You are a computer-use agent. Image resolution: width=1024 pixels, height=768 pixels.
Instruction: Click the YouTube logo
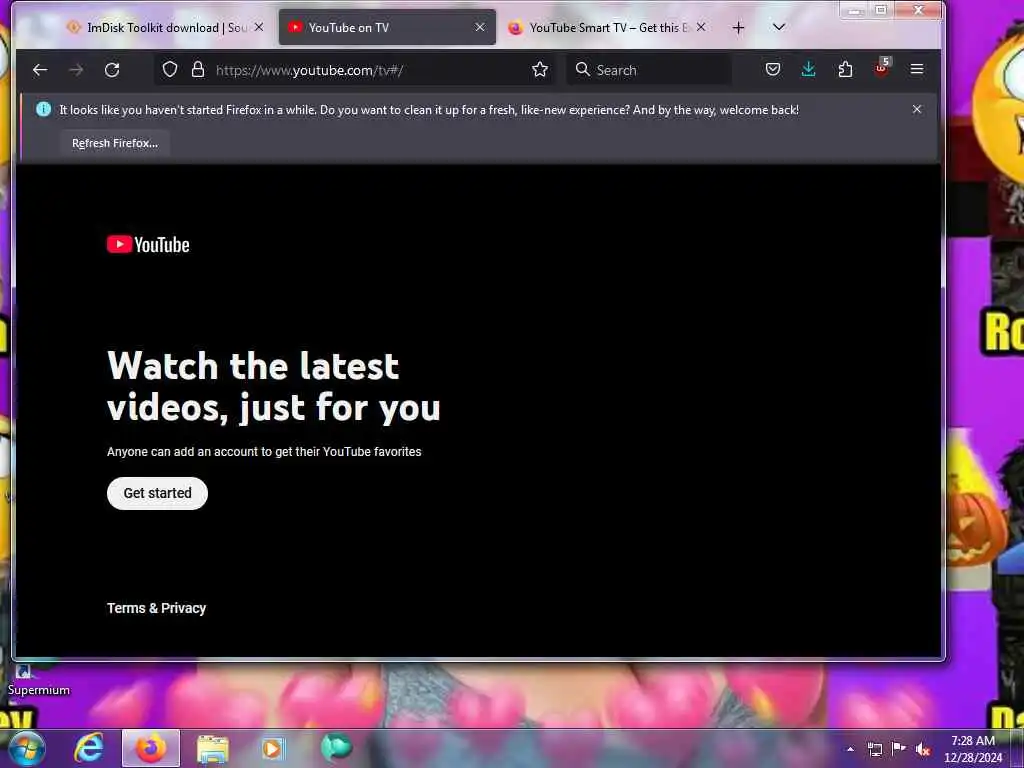pos(148,244)
